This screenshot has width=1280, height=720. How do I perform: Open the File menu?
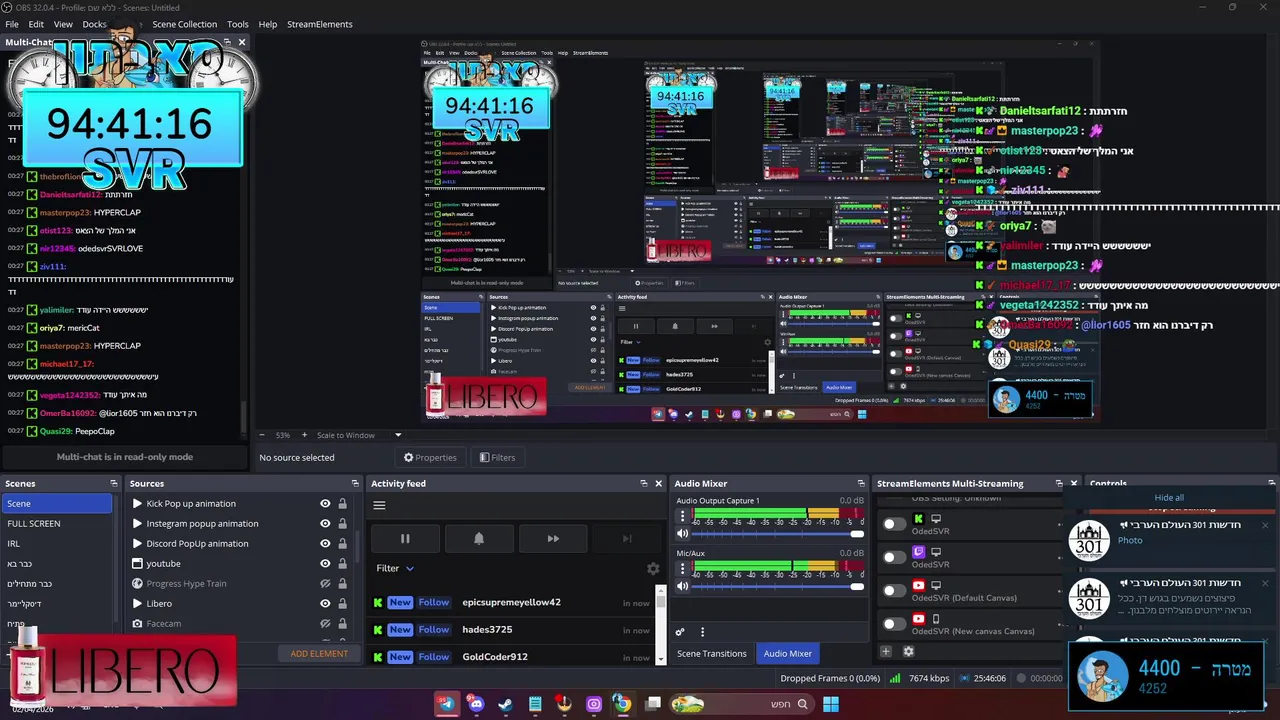coord(12,24)
